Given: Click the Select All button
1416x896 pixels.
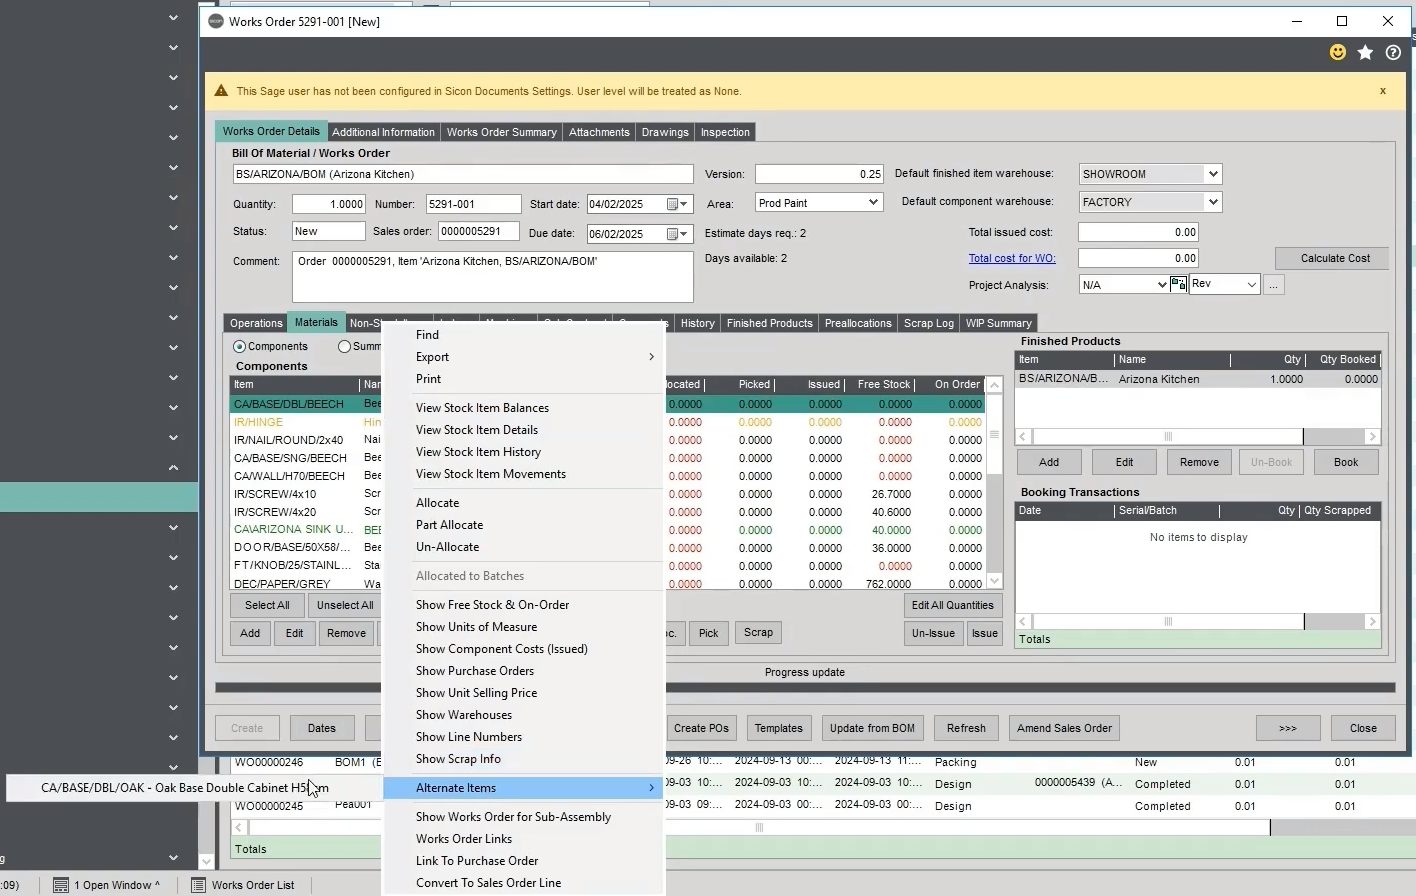Looking at the screenshot, I should (267, 605).
